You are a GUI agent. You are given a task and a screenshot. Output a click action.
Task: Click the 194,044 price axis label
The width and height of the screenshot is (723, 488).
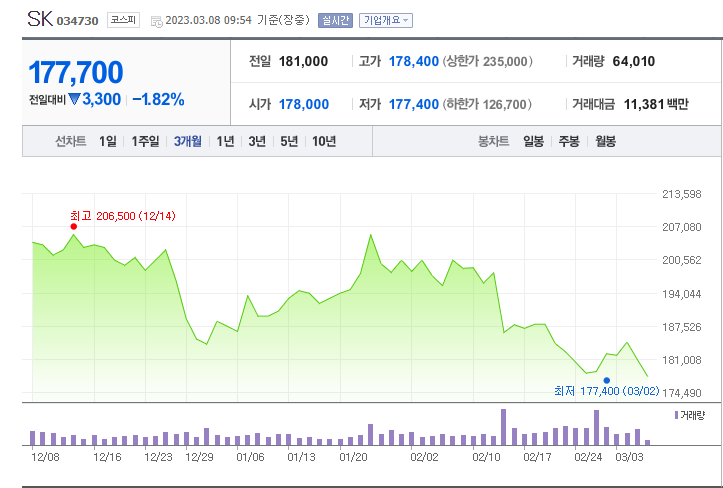[x=682, y=294]
